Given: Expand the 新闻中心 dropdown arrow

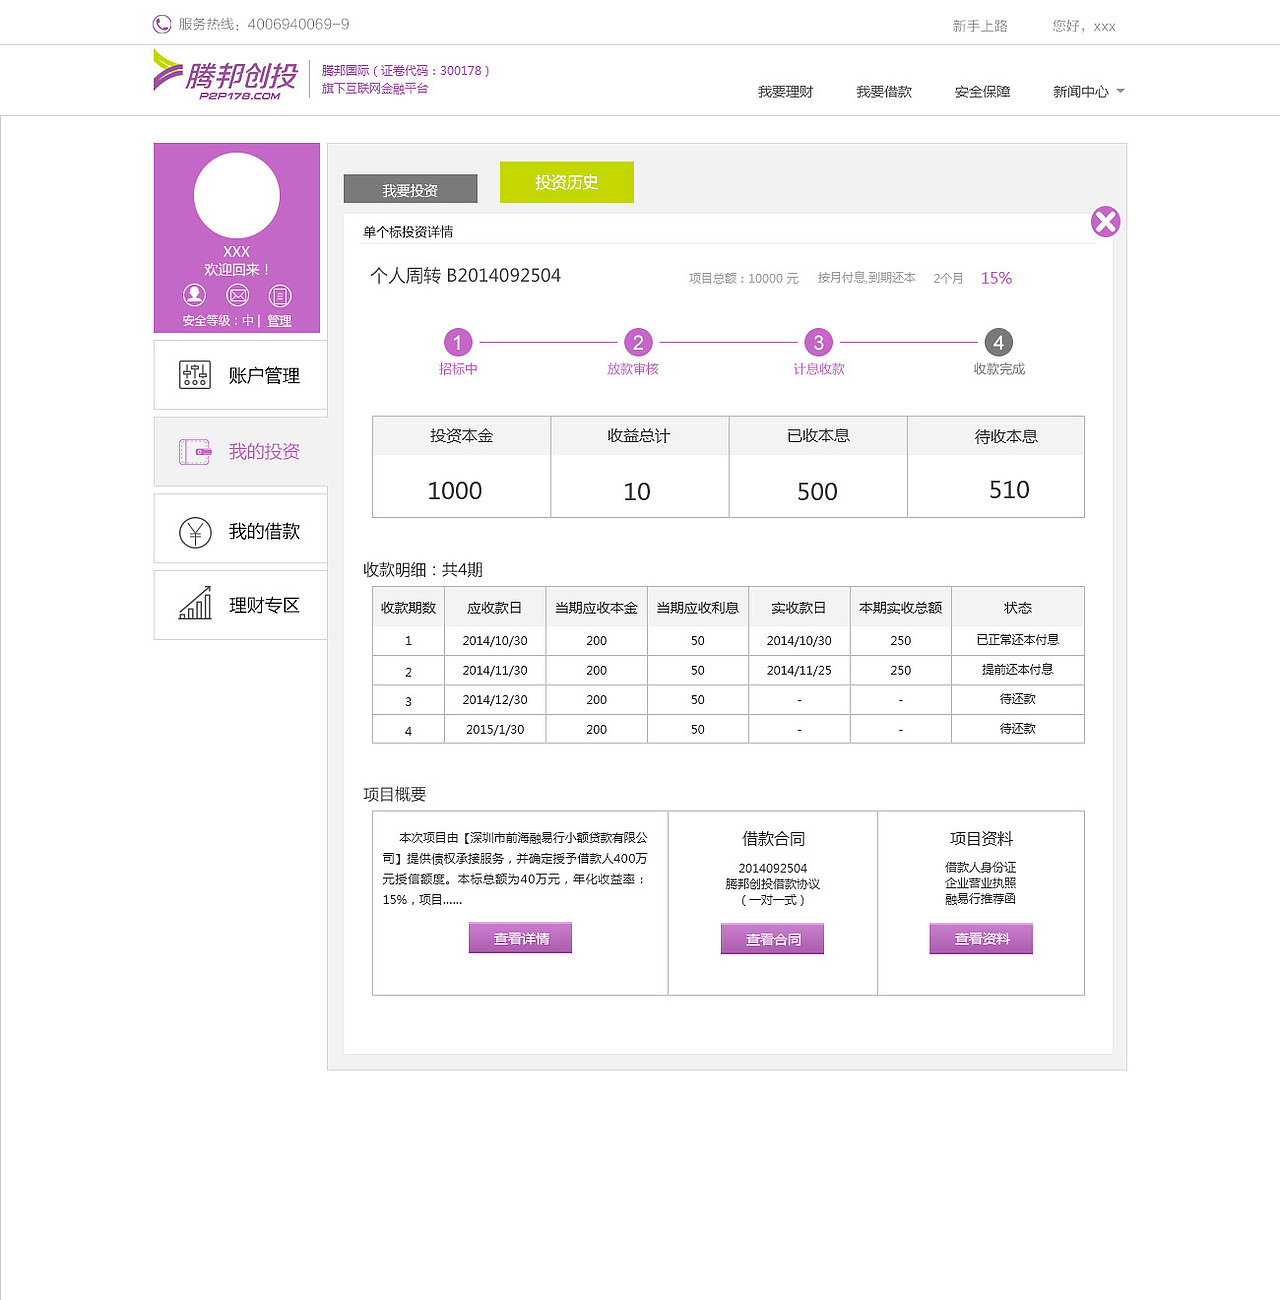Looking at the screenshot, I should pos(1120,91).
